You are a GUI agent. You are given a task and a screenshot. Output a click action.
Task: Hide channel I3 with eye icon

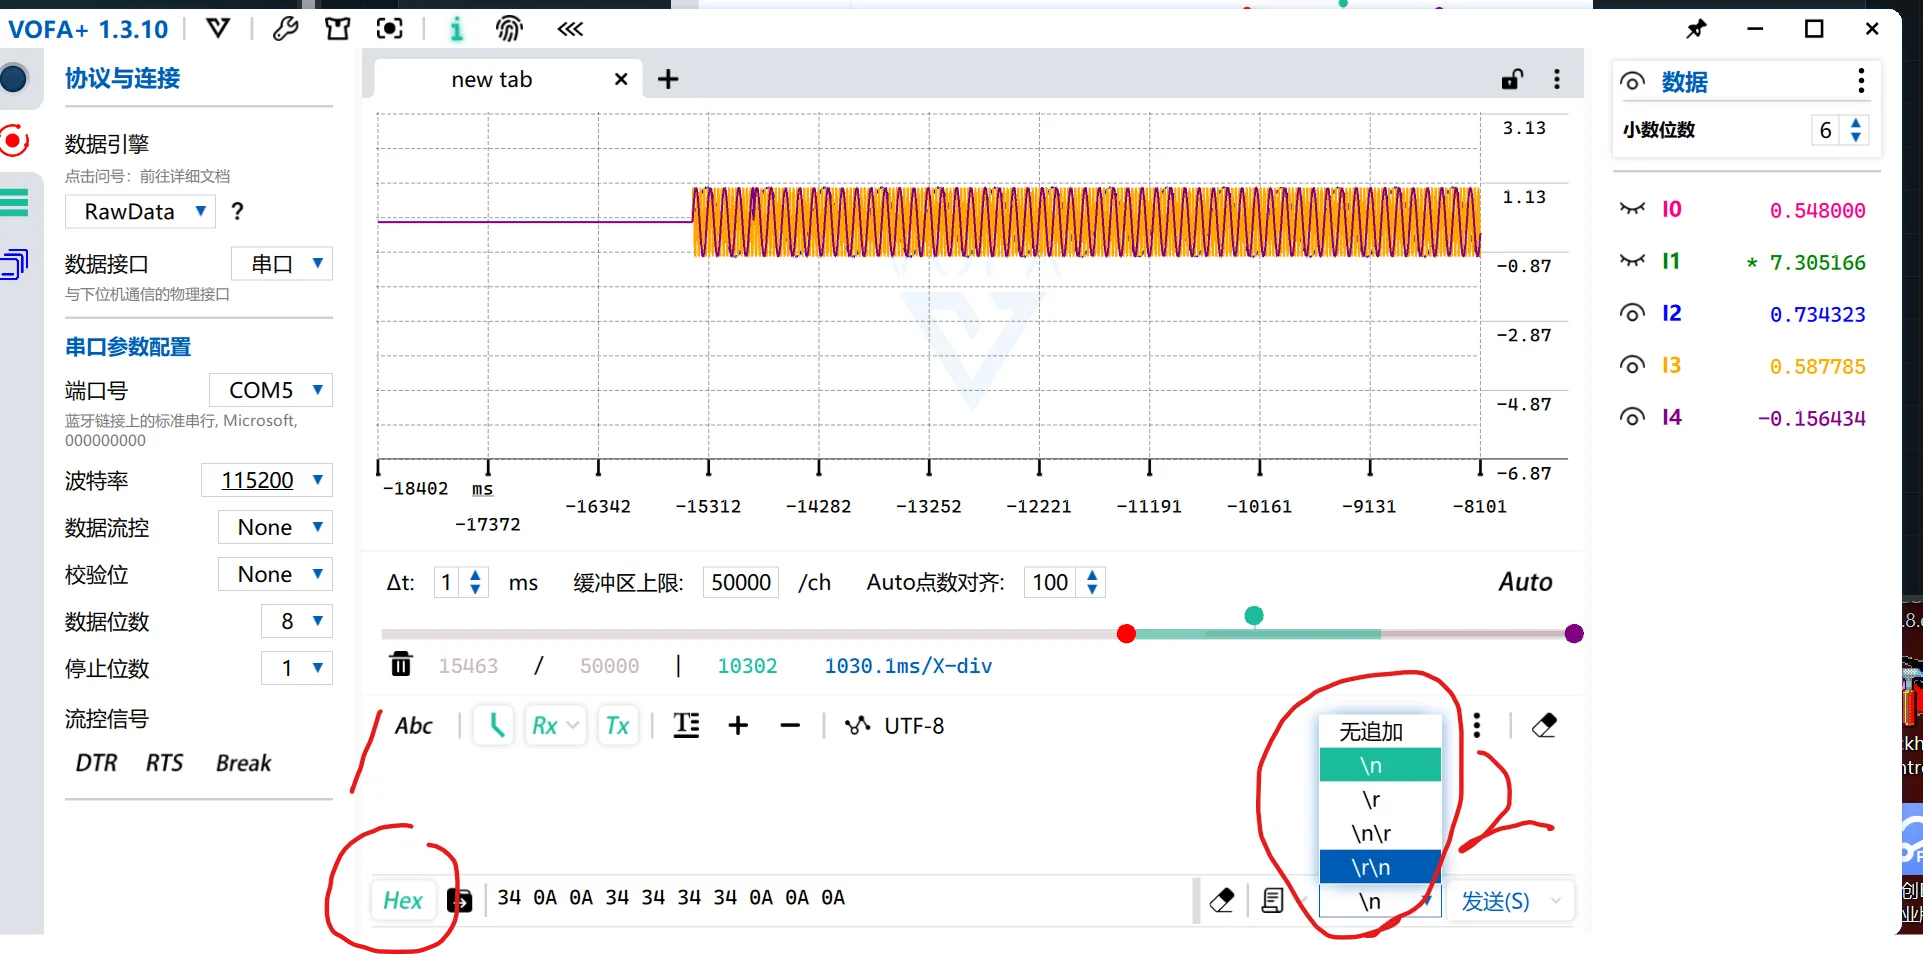tap(1632, 365)
